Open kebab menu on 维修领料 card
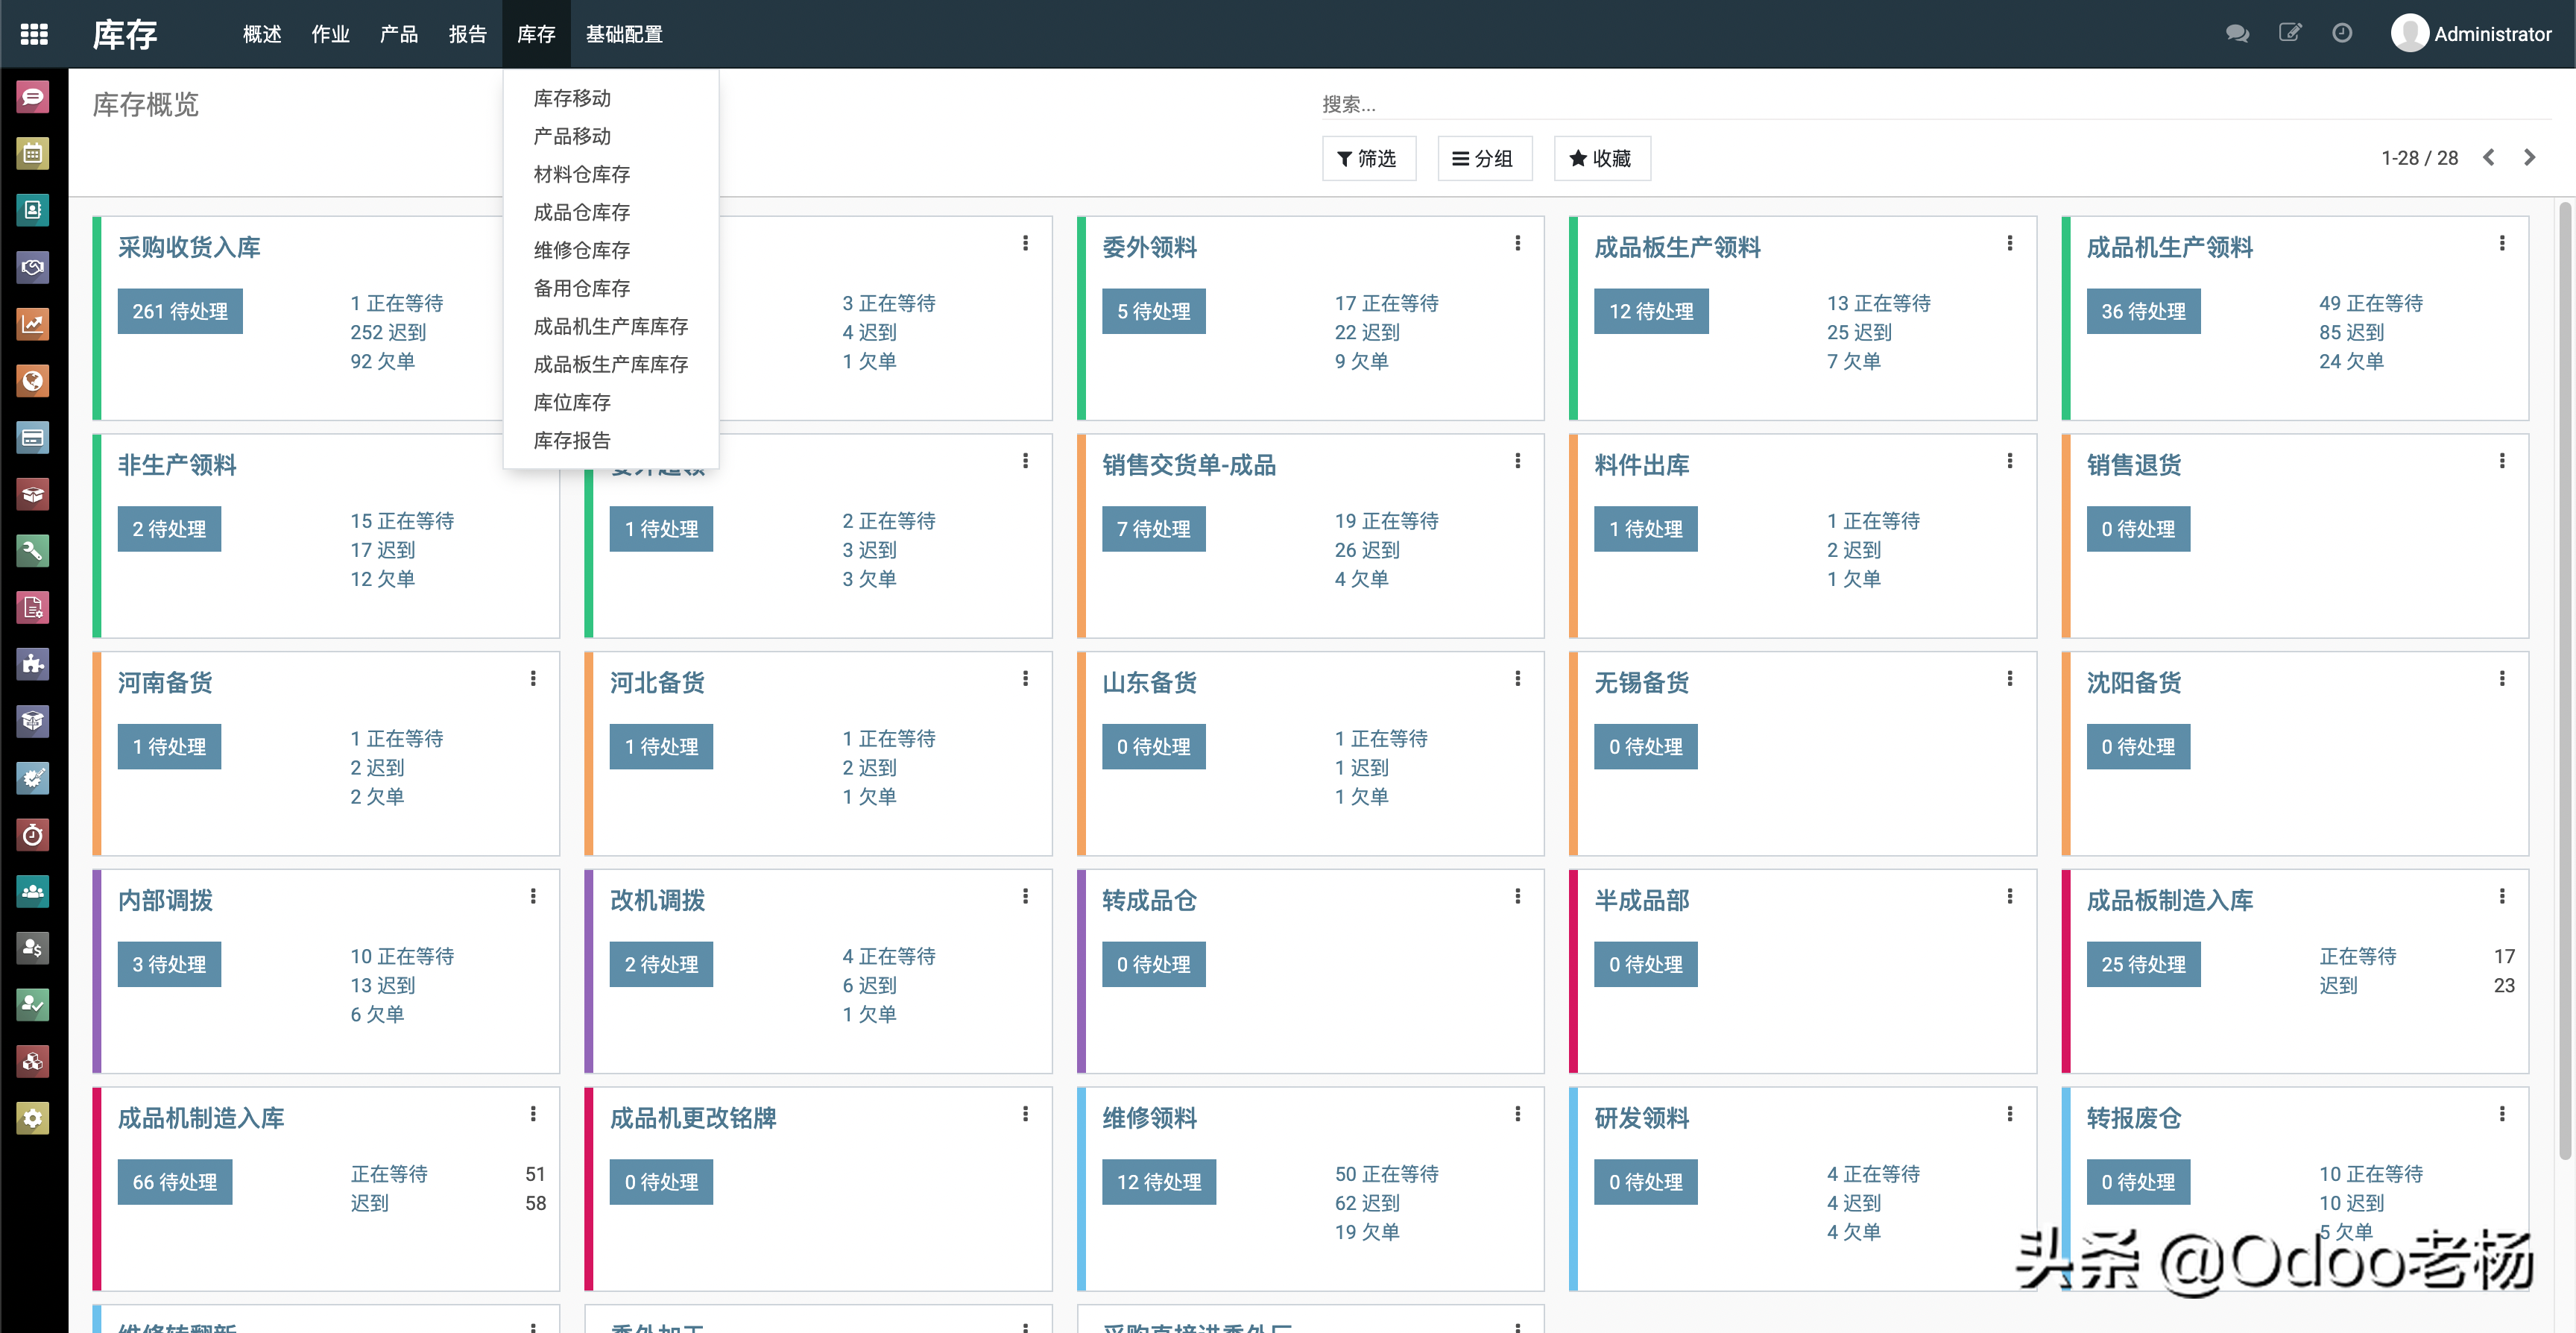This screenshot has height=1333, width=2576. pyautogui.click(x=1517, y=1114)
